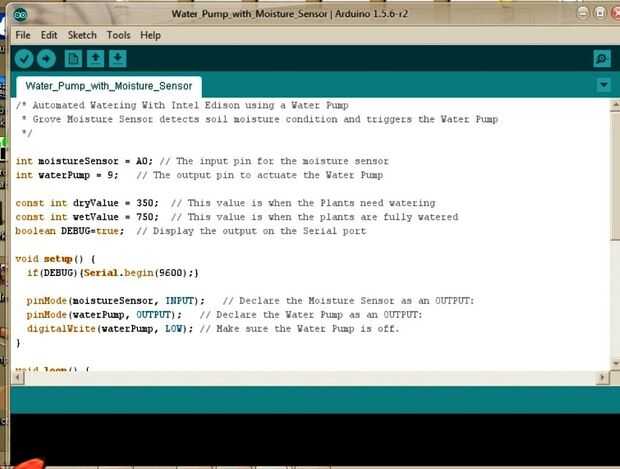The height and width of the screenshot is (469, 620).
Task: Open a sketch with the up-arrow icon
Action: (95, 59)
